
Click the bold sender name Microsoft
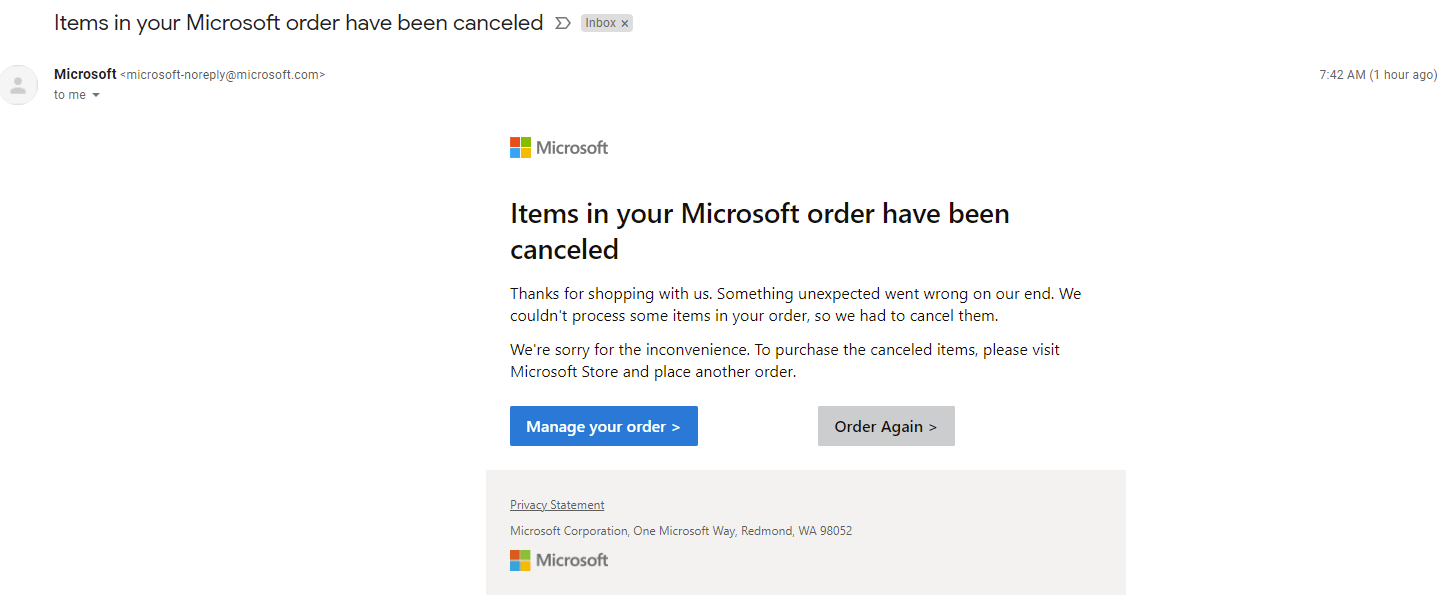point(85,74)
